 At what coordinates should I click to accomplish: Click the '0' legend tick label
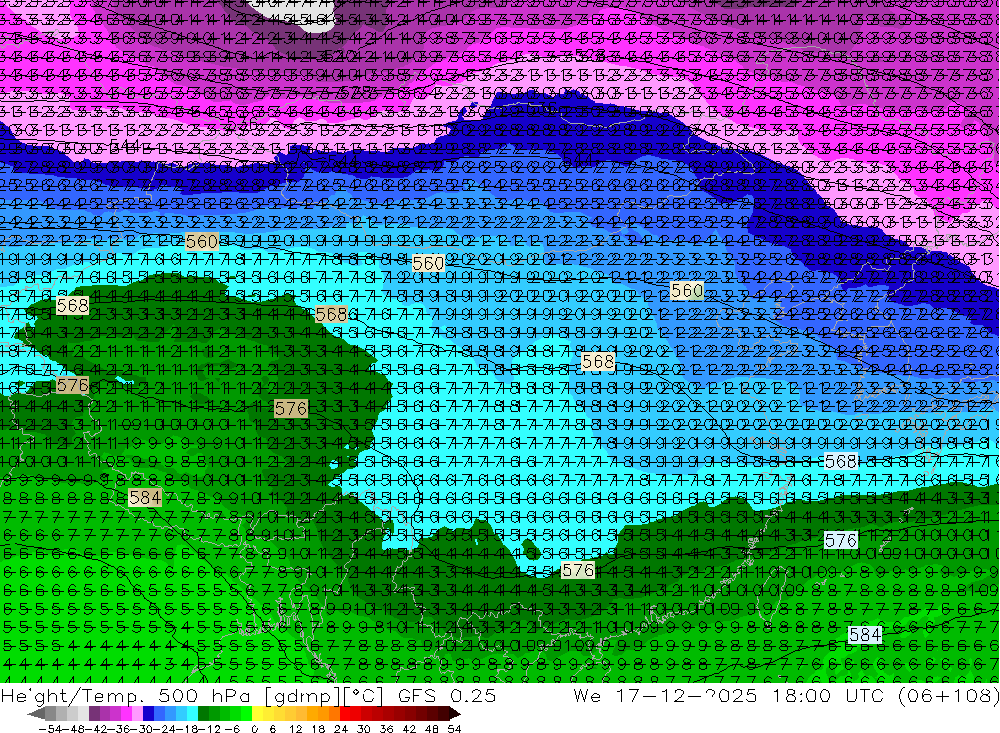[254, 729]
